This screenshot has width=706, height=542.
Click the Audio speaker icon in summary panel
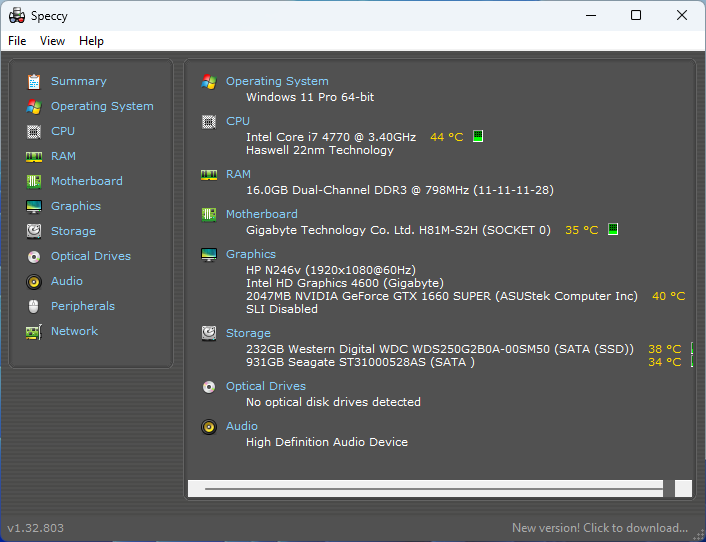pyautogui.click(x=209, y=427)
